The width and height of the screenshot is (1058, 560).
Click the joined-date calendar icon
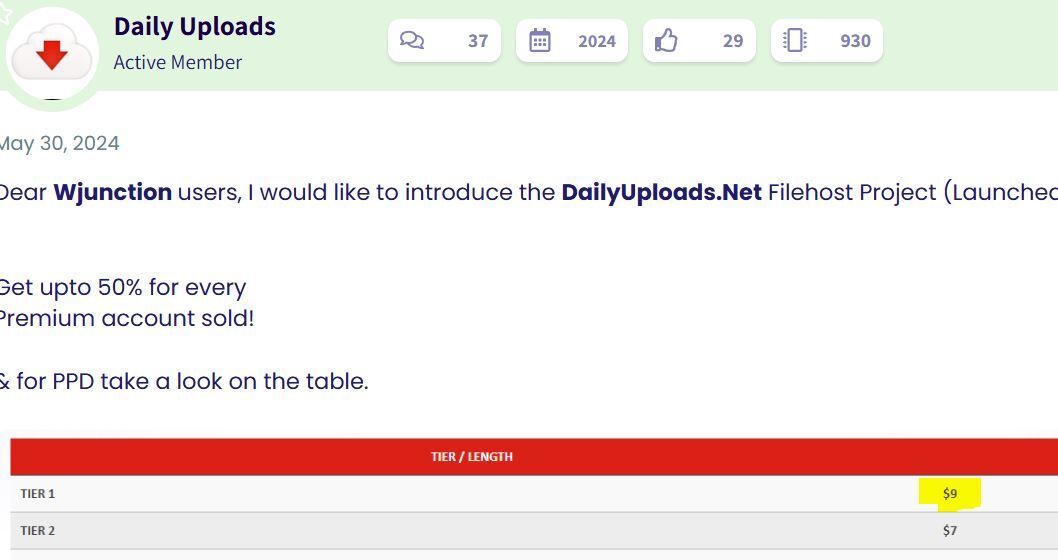pos(540,40)
